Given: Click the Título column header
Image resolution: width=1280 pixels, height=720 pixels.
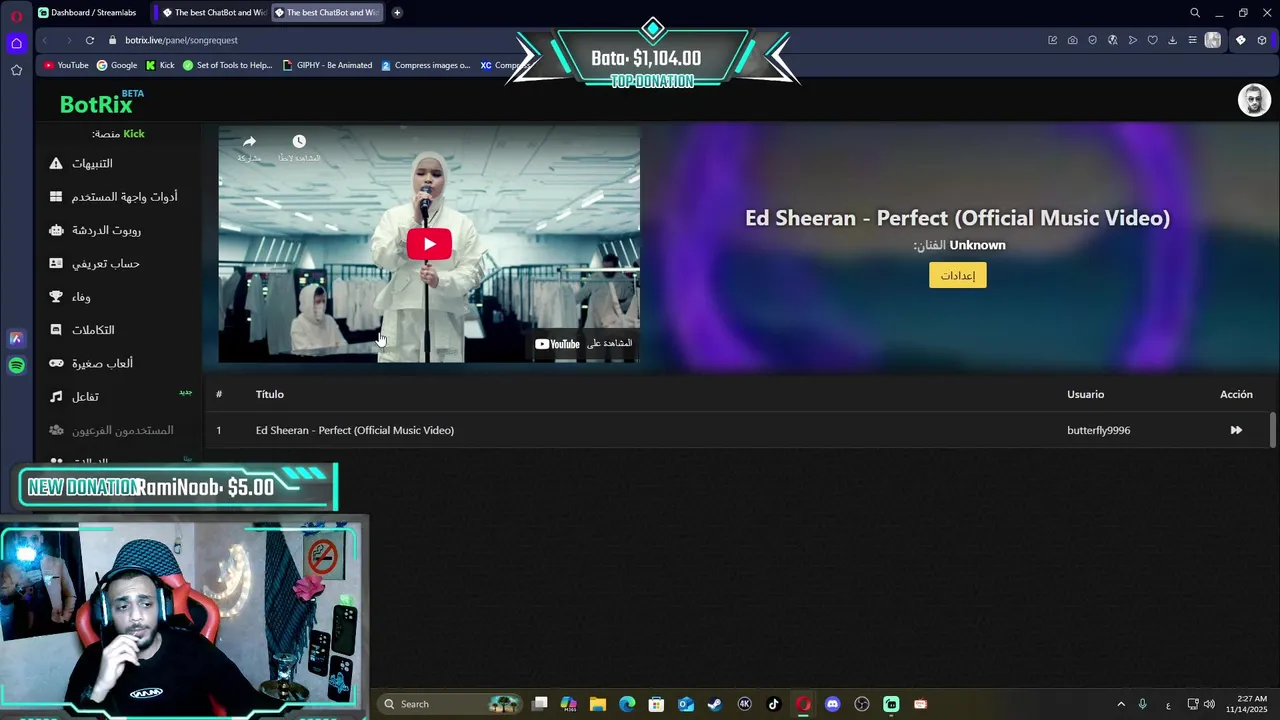Looking at the screenshot, I should 269,394.
